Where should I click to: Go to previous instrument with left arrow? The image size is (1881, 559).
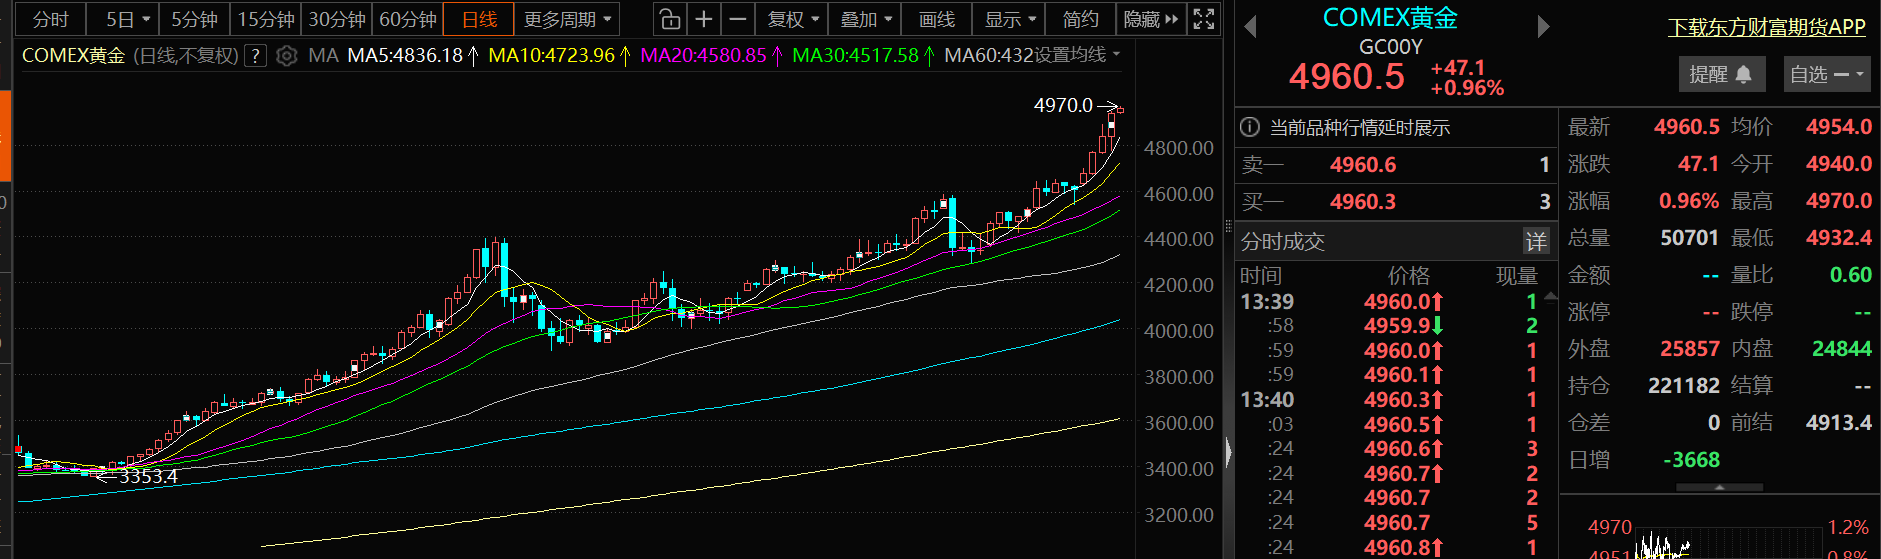(1250, 27)
